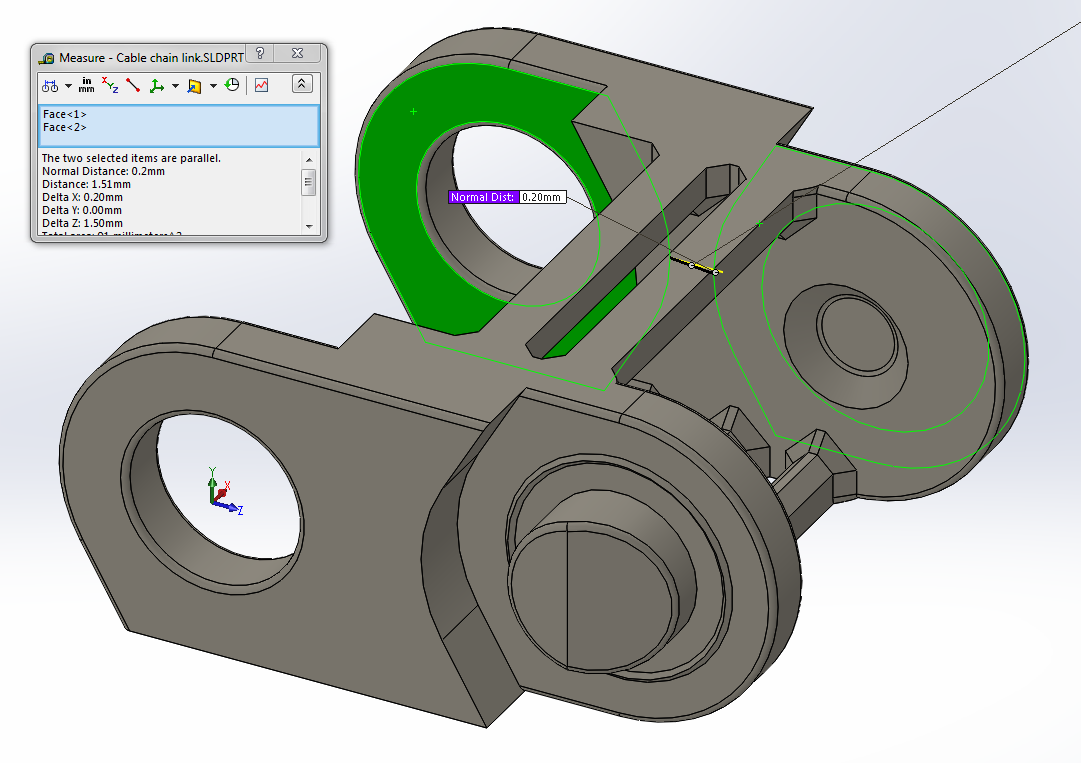Close the Measure dialog
1081x763 pixels.
[298, 53]
